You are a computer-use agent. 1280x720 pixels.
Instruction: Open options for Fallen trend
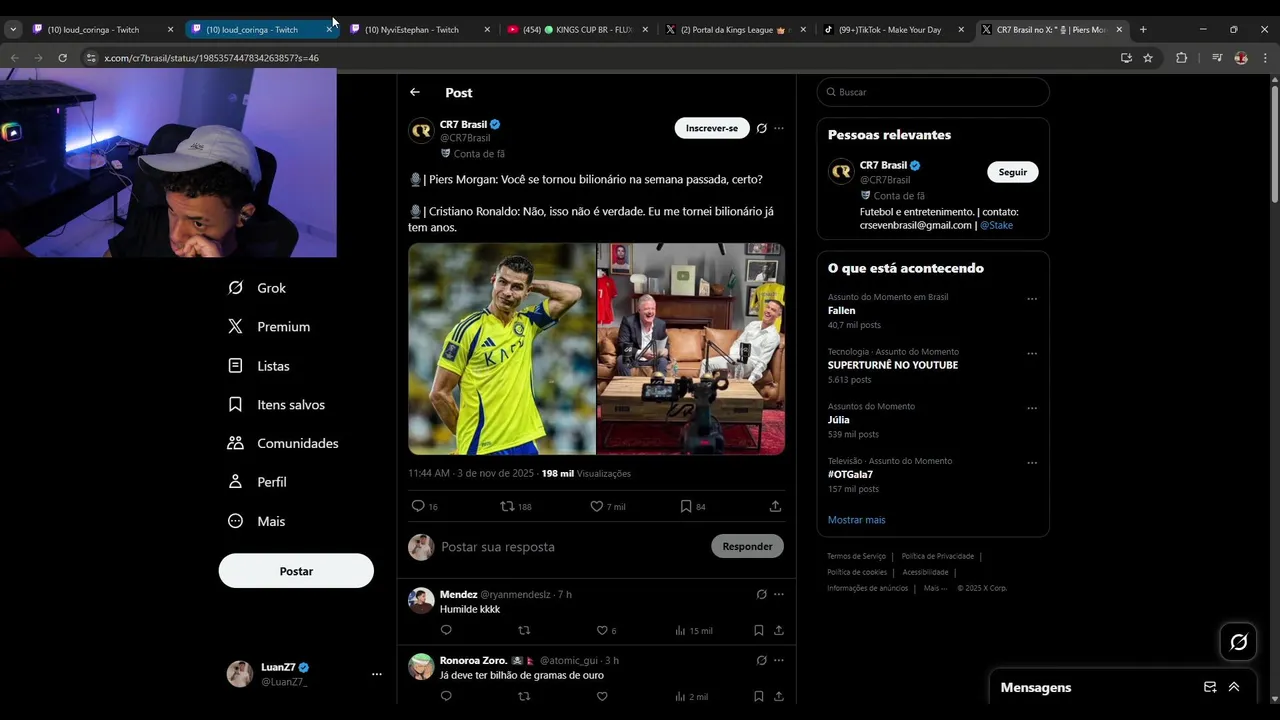pos(1032,299)
